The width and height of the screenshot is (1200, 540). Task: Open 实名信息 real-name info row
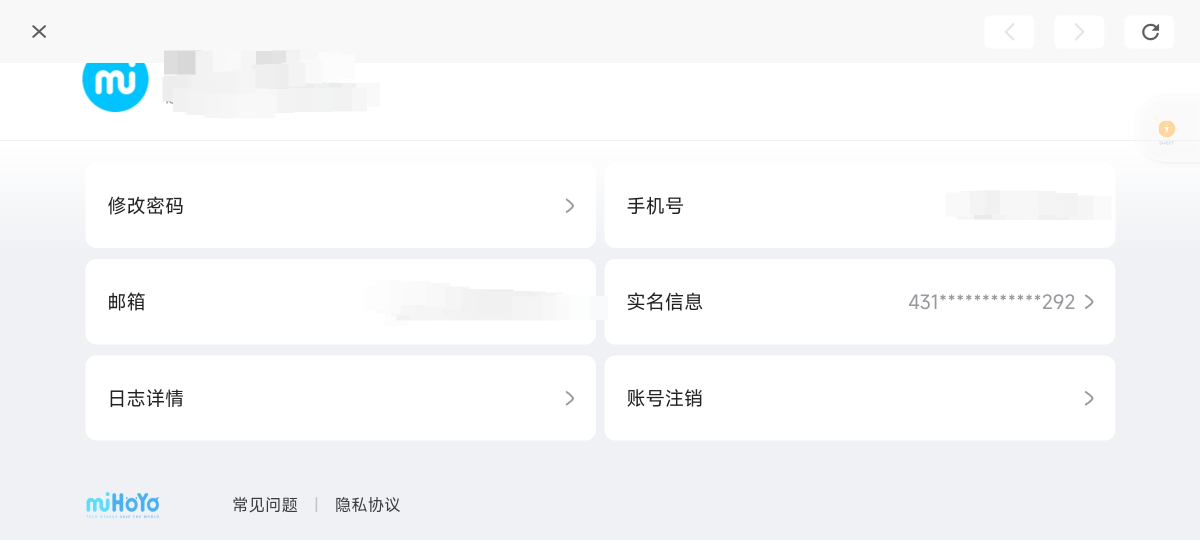click(860, 302)
